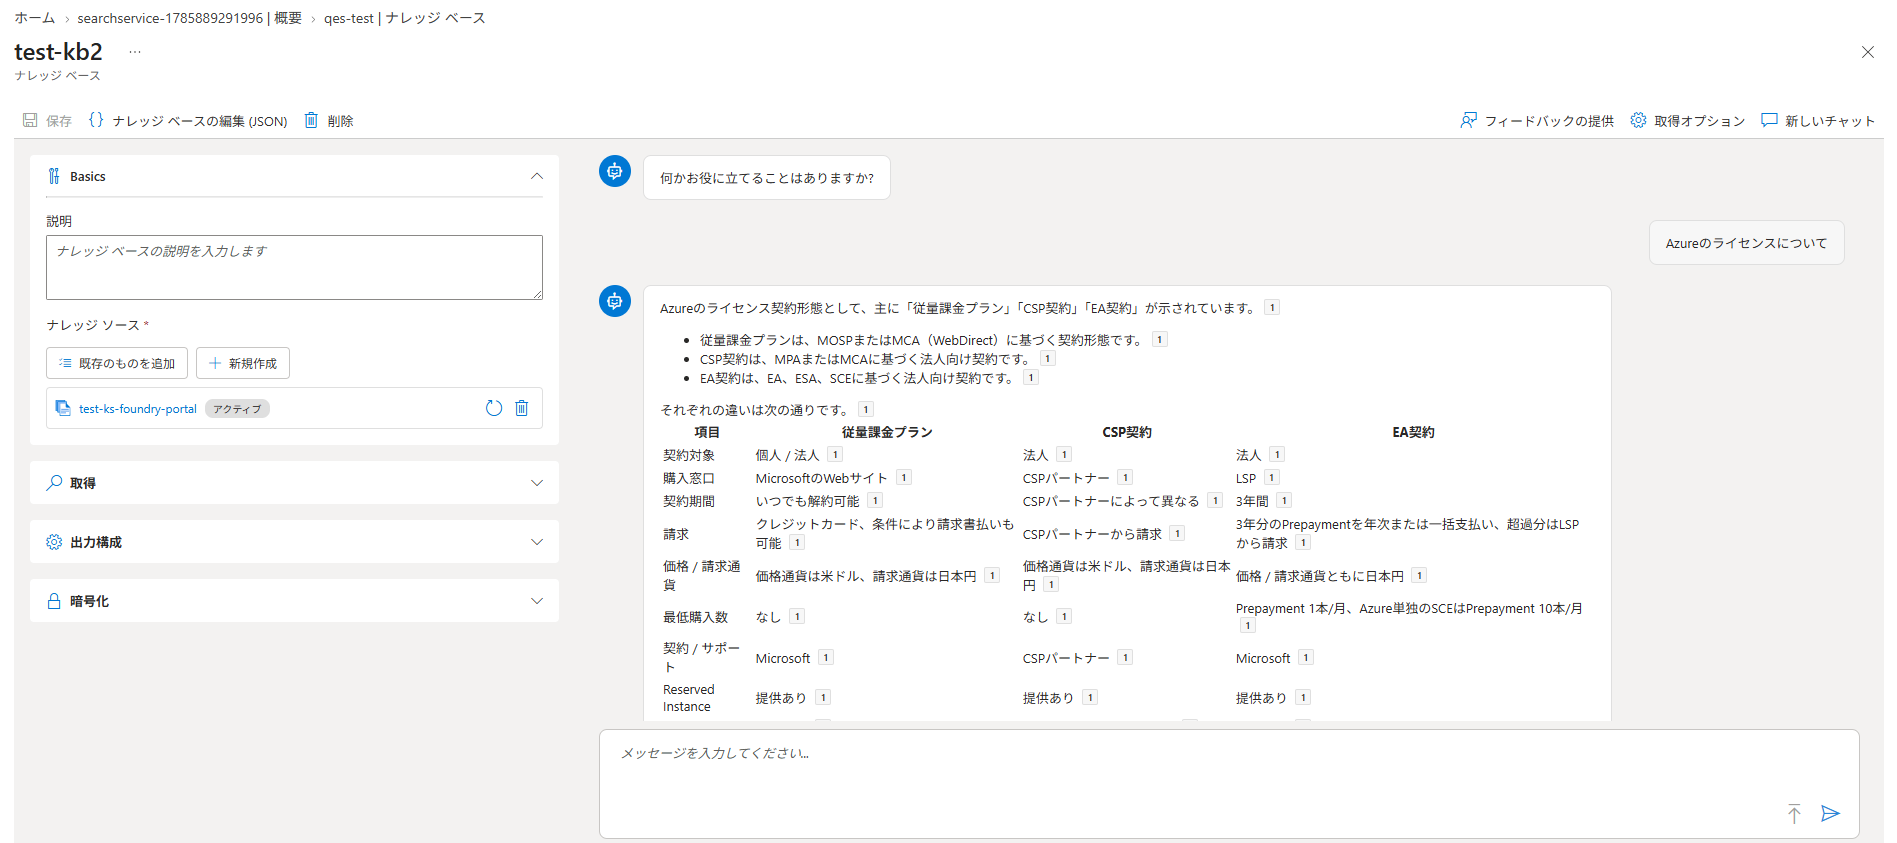Open citation next to LSP cell
Screen dimensions: 1897x843
pyautogui.click(x=1272, y=478)
